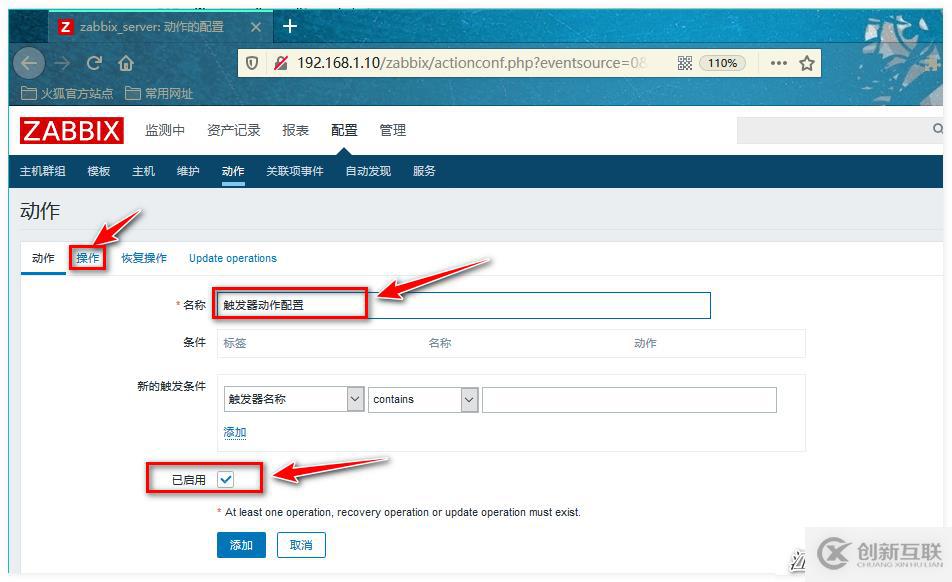Go to 自动发现 submenu

[x=369, y=171]
